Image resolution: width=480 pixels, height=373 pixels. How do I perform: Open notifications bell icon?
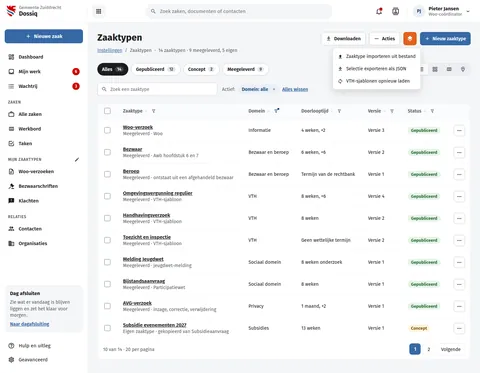click(379, 11)
